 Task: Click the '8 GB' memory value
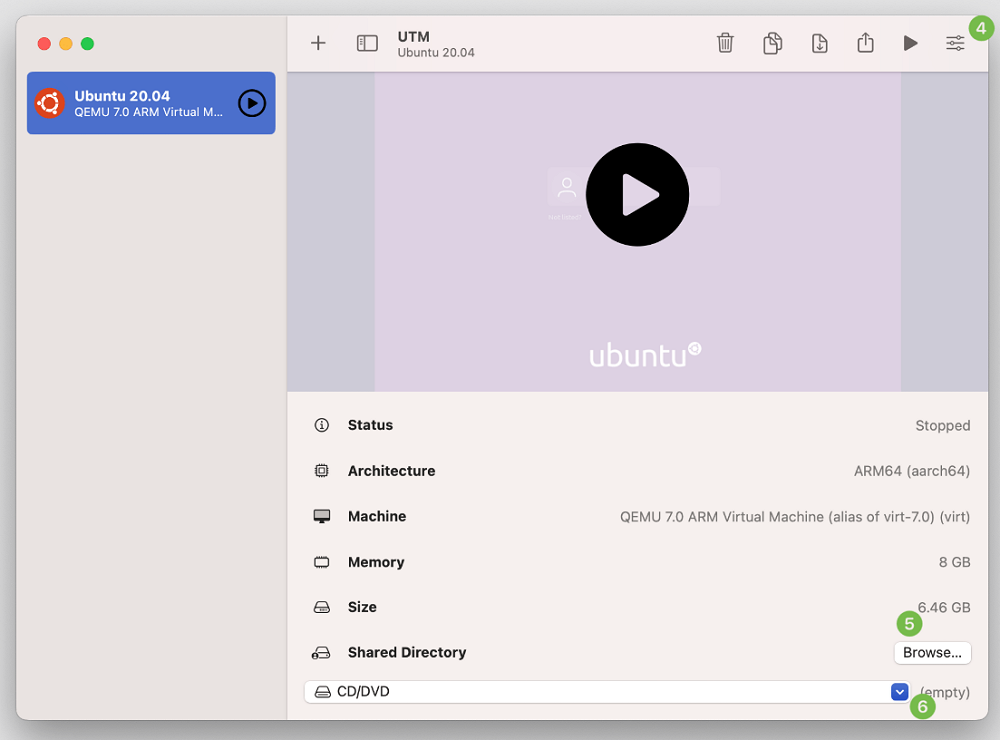(x=954, y=562)
